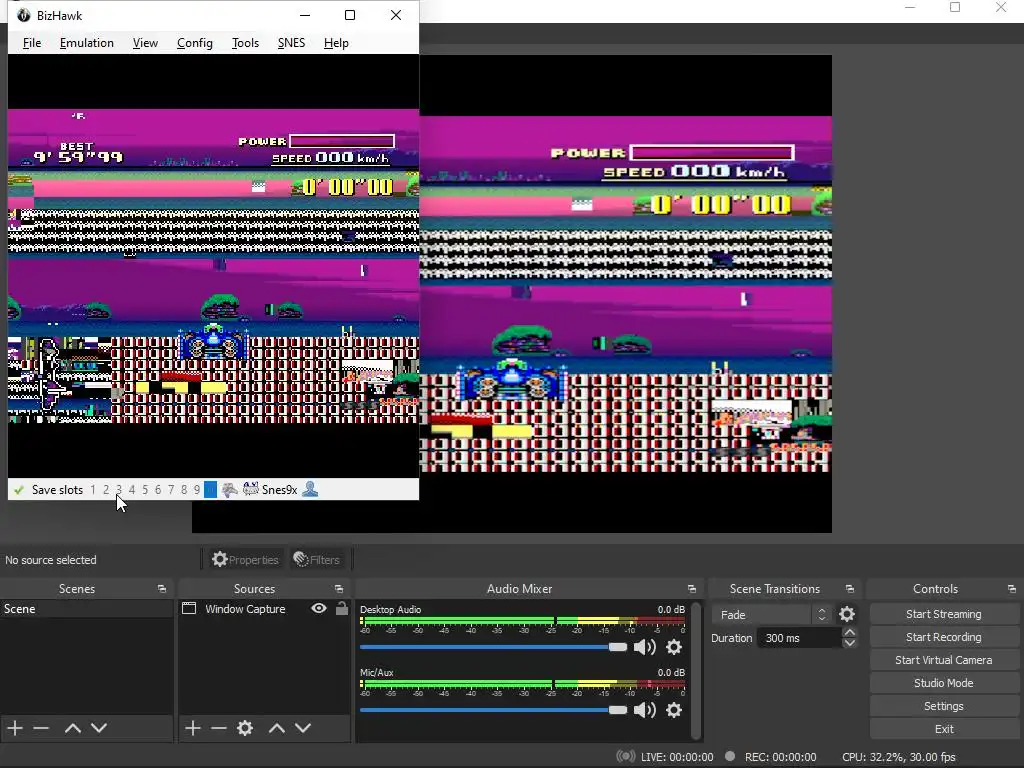Screen dimensions: 1024x768
Task: Remove the selected scene with minus icon
Action: [41, 728]
